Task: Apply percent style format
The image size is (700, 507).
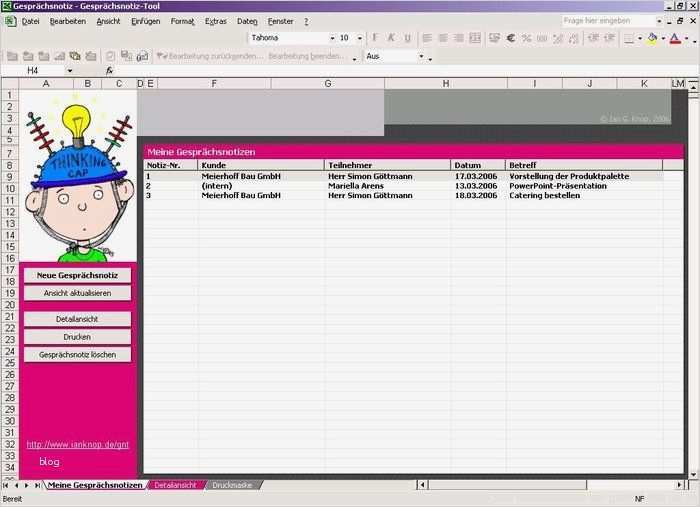Action: [x=526, y=38]
